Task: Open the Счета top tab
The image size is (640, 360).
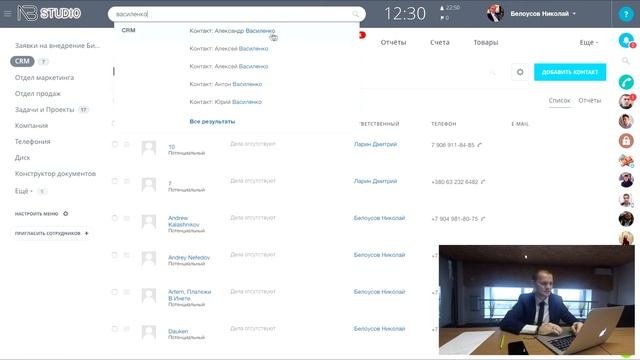Action: point(440,42)
